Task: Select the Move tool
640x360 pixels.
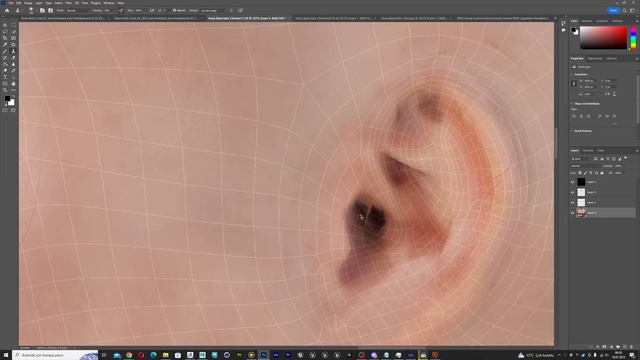Action: (5, 25)
